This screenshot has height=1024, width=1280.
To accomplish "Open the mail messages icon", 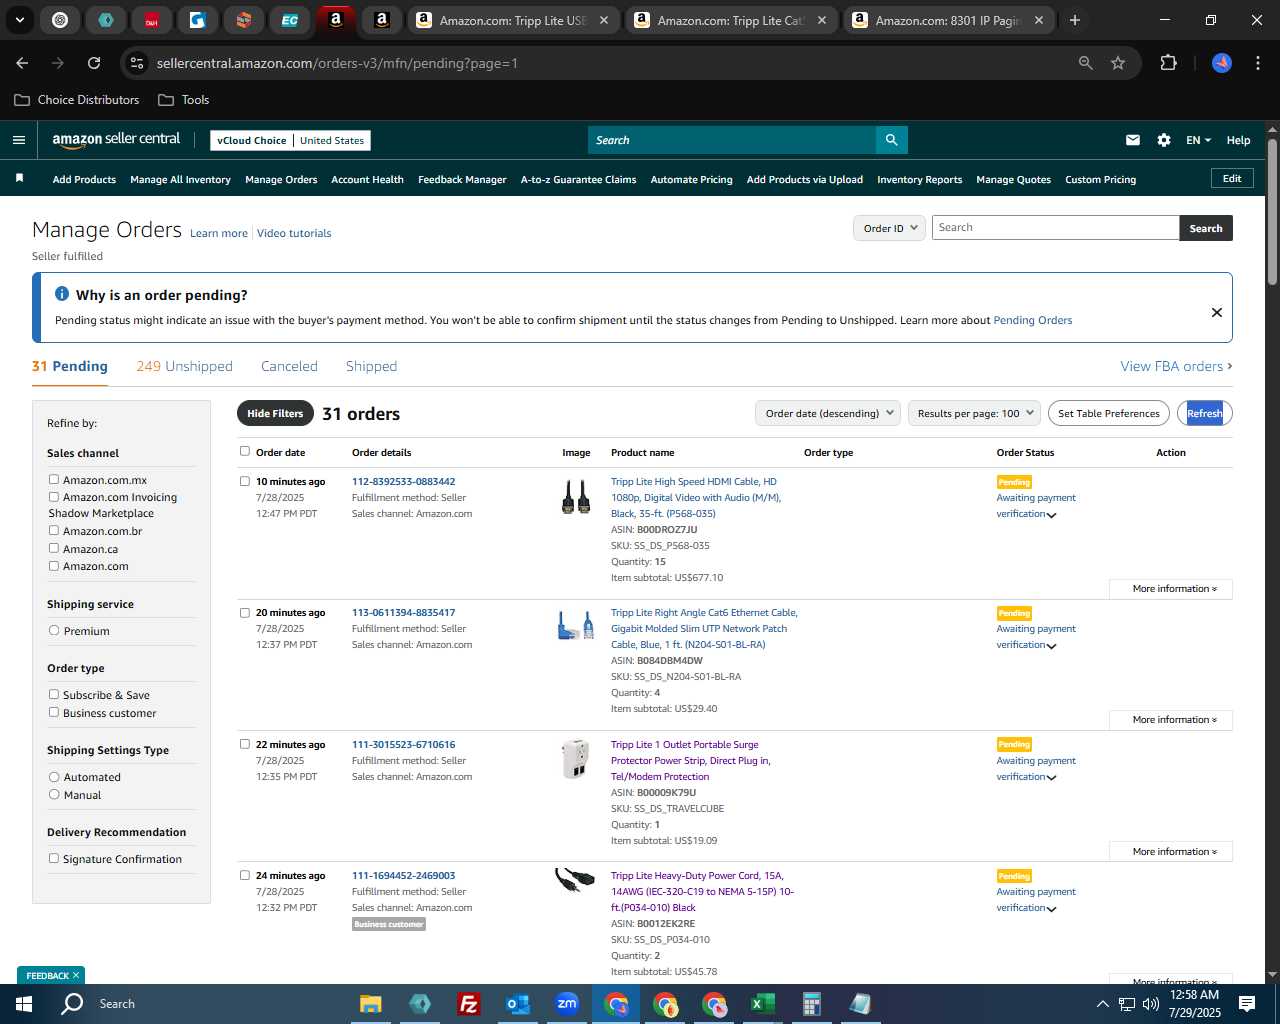I will pos(1132,140).
